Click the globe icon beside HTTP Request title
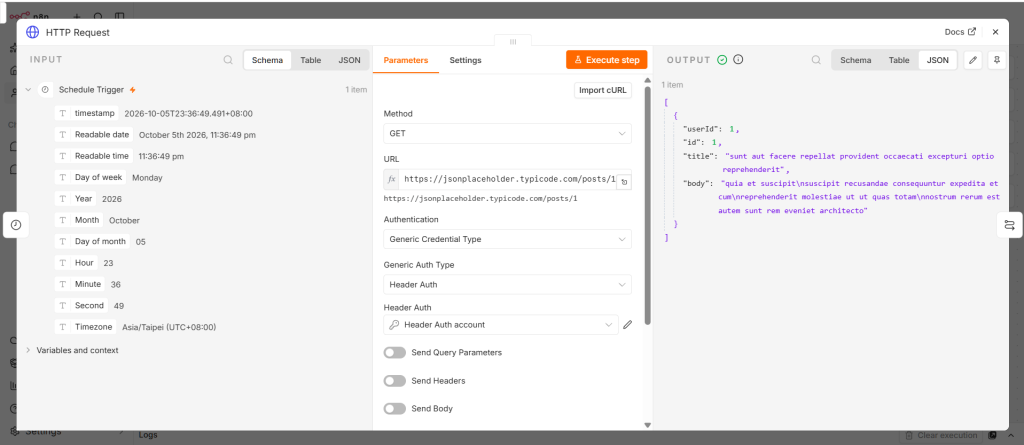Image resolution: width=1024 pixels, height=445 pixels. (x=32, y=32)
